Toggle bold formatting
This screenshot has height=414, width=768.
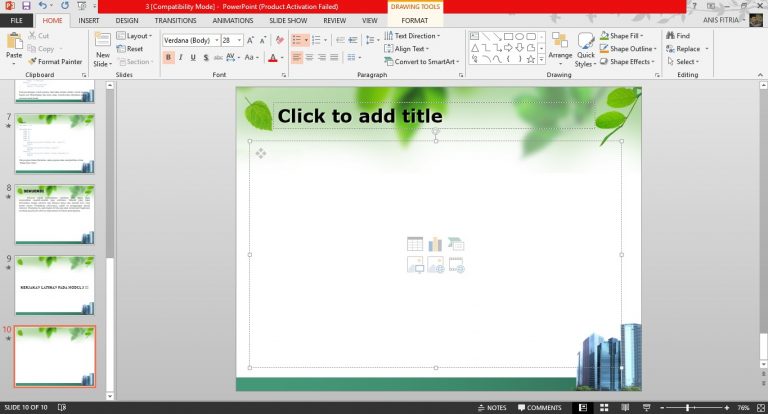168,57
